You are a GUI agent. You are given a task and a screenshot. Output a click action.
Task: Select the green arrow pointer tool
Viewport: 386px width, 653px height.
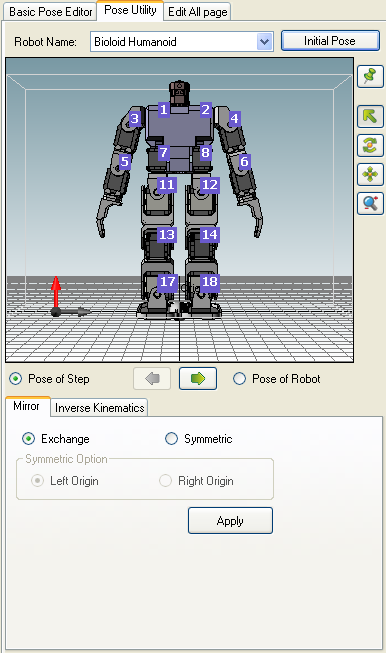(x=370, y=116)
